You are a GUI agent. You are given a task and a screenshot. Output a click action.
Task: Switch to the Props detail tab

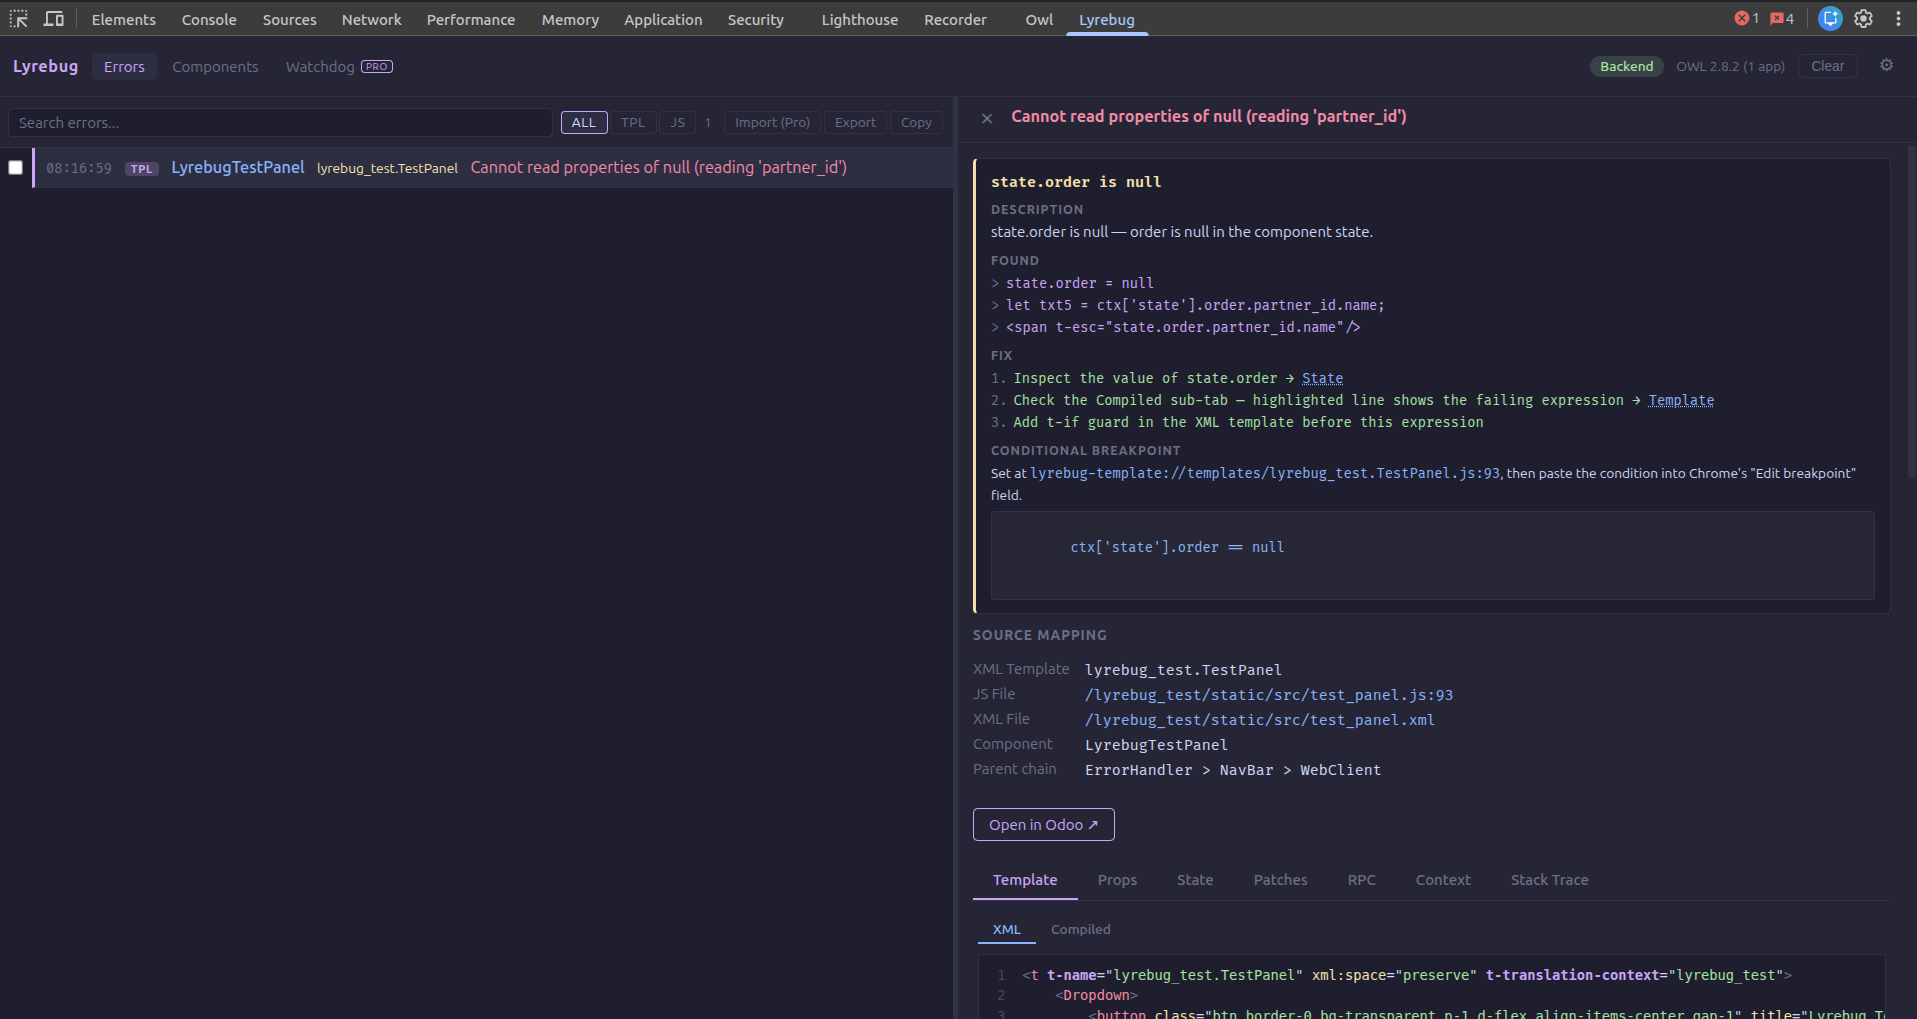[x=1117, y=880]
